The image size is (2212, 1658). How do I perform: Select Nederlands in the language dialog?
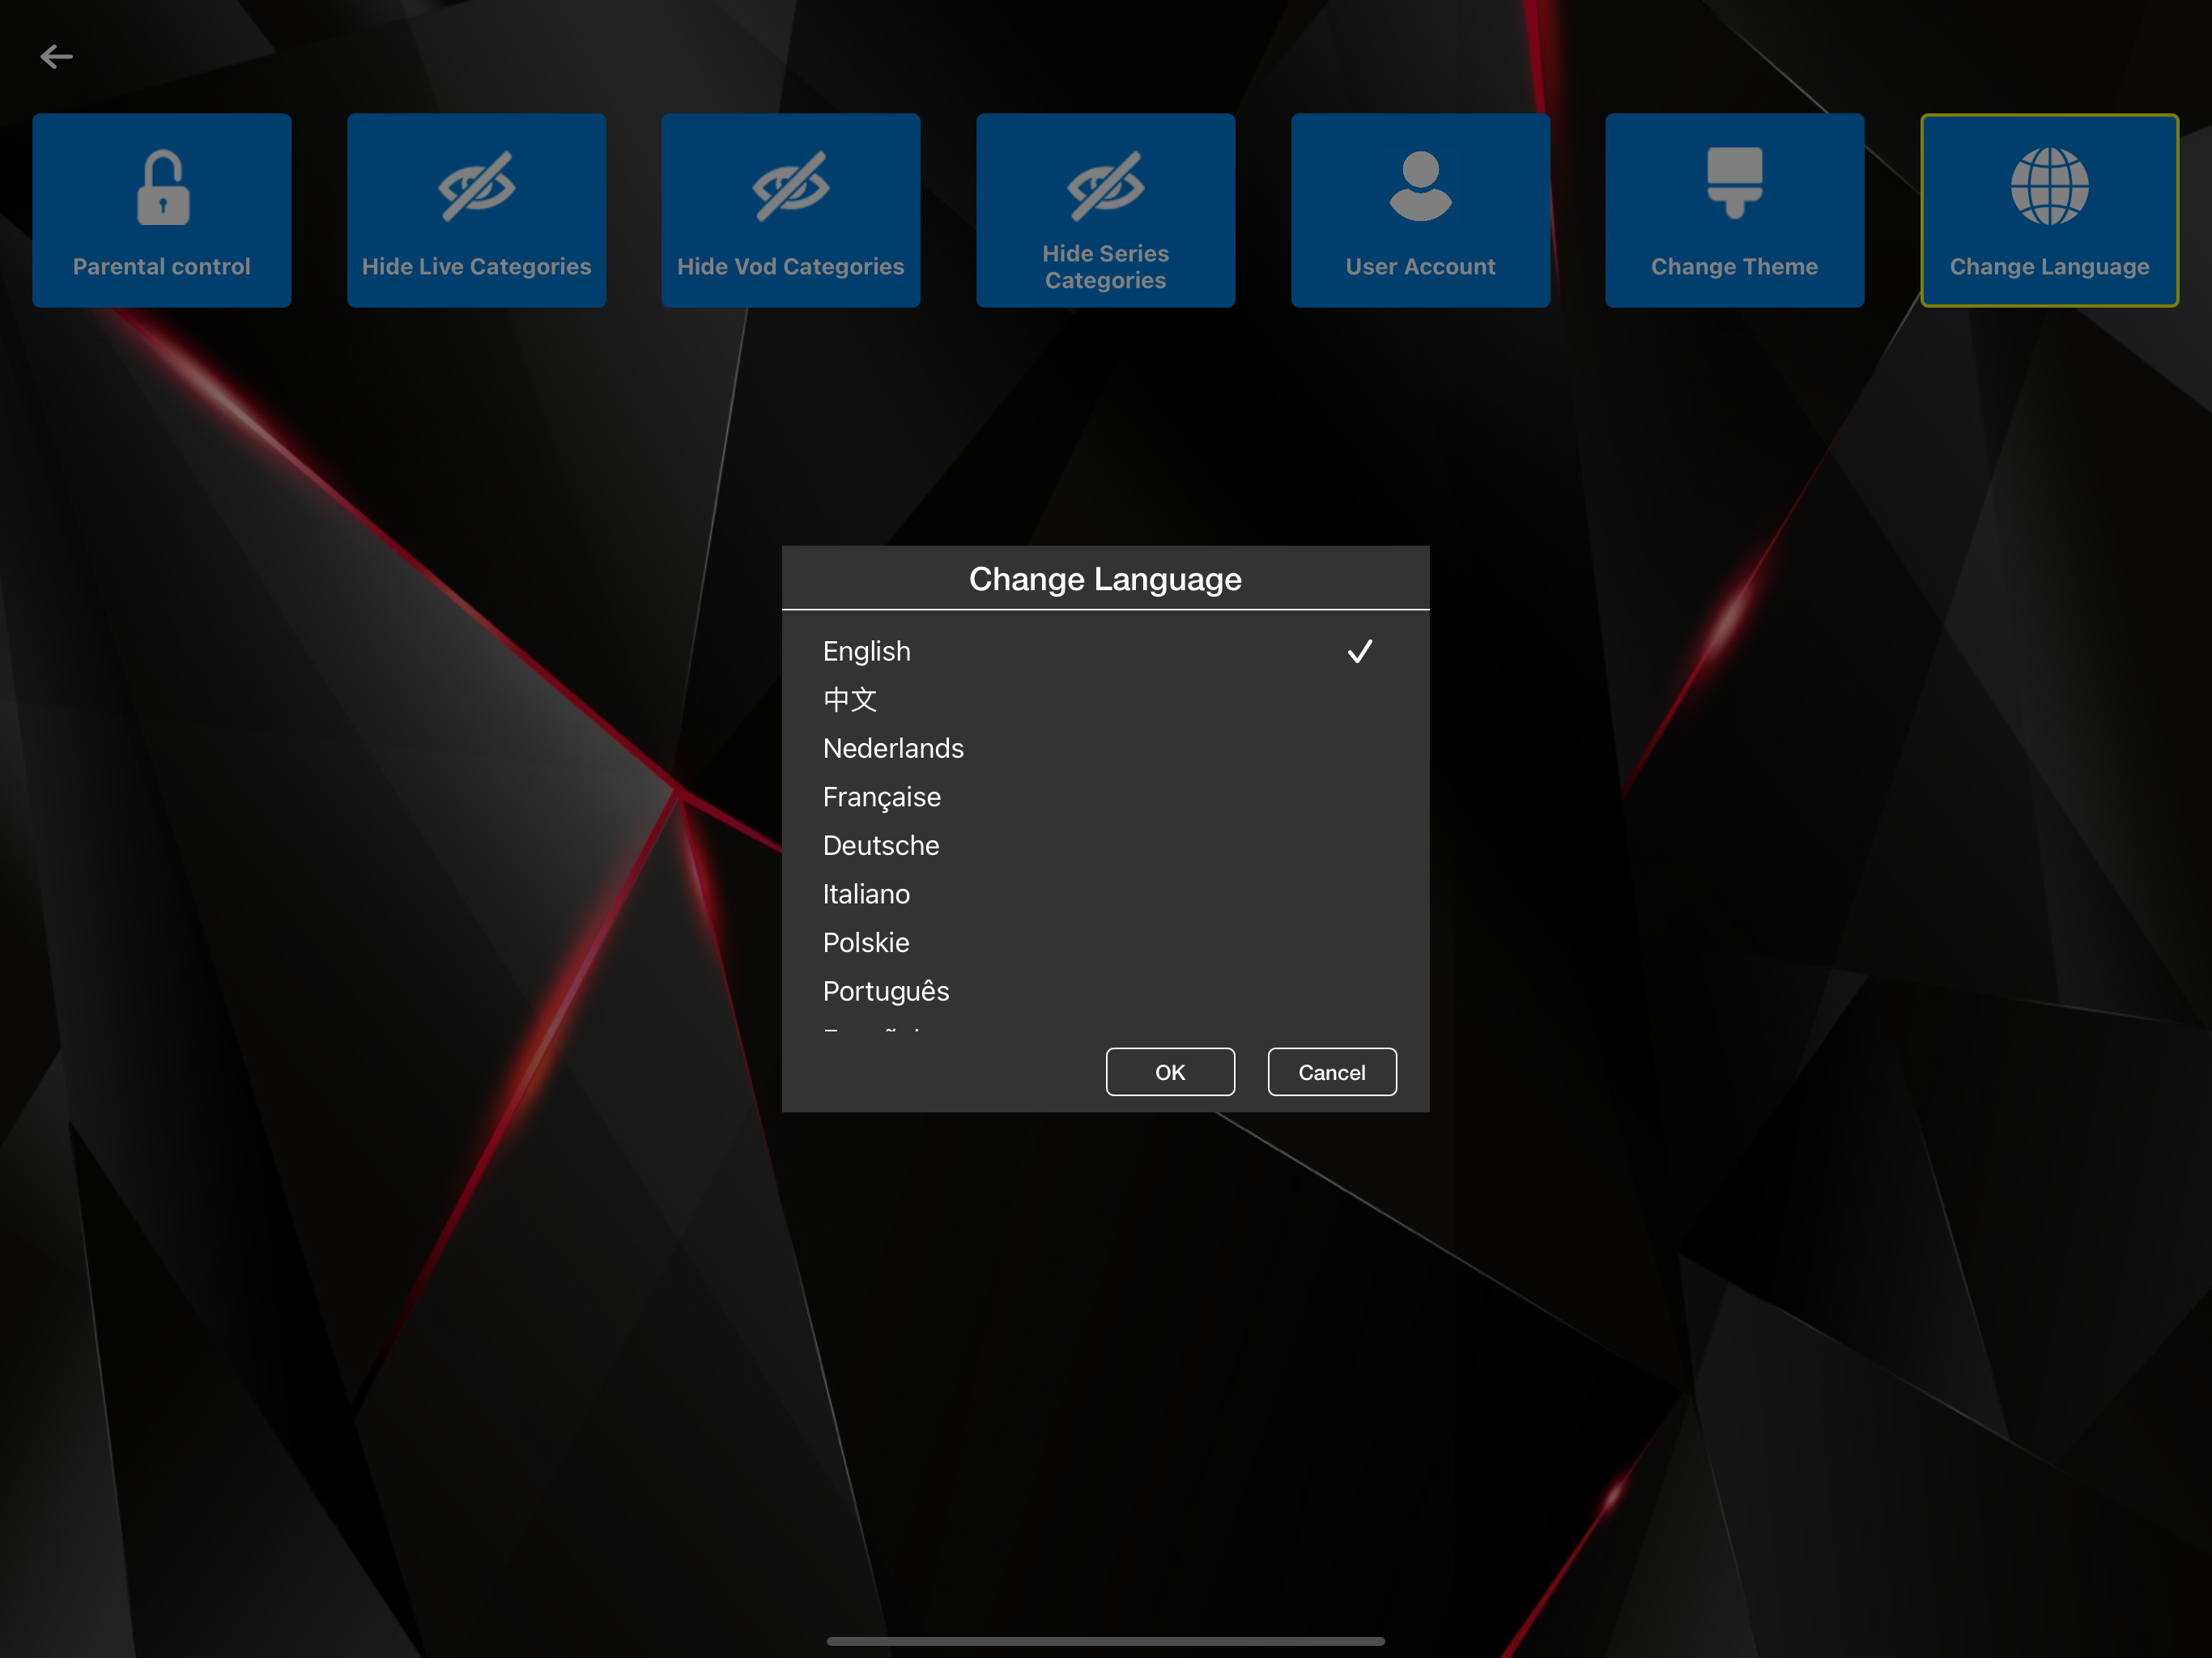pyautogui.click(x=893, y=748)
